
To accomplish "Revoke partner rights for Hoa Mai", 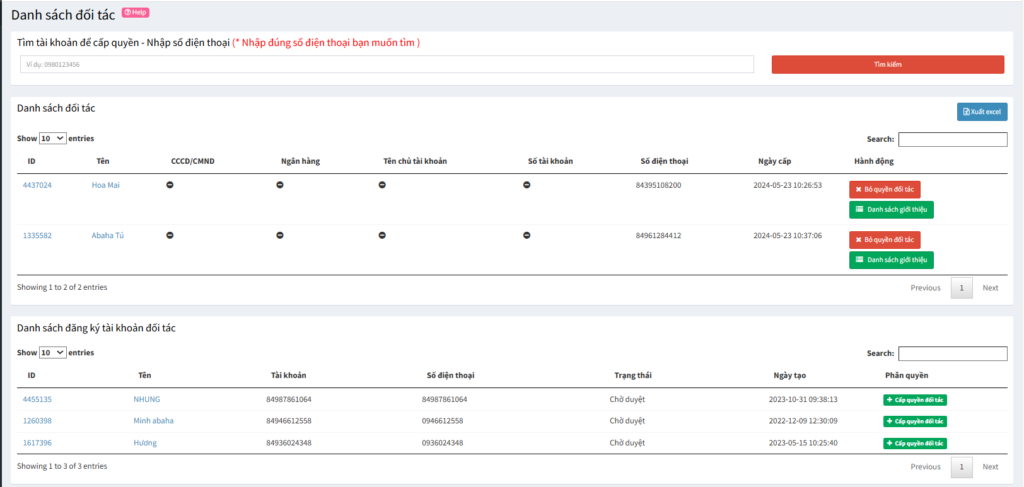I will click(884, 189).
